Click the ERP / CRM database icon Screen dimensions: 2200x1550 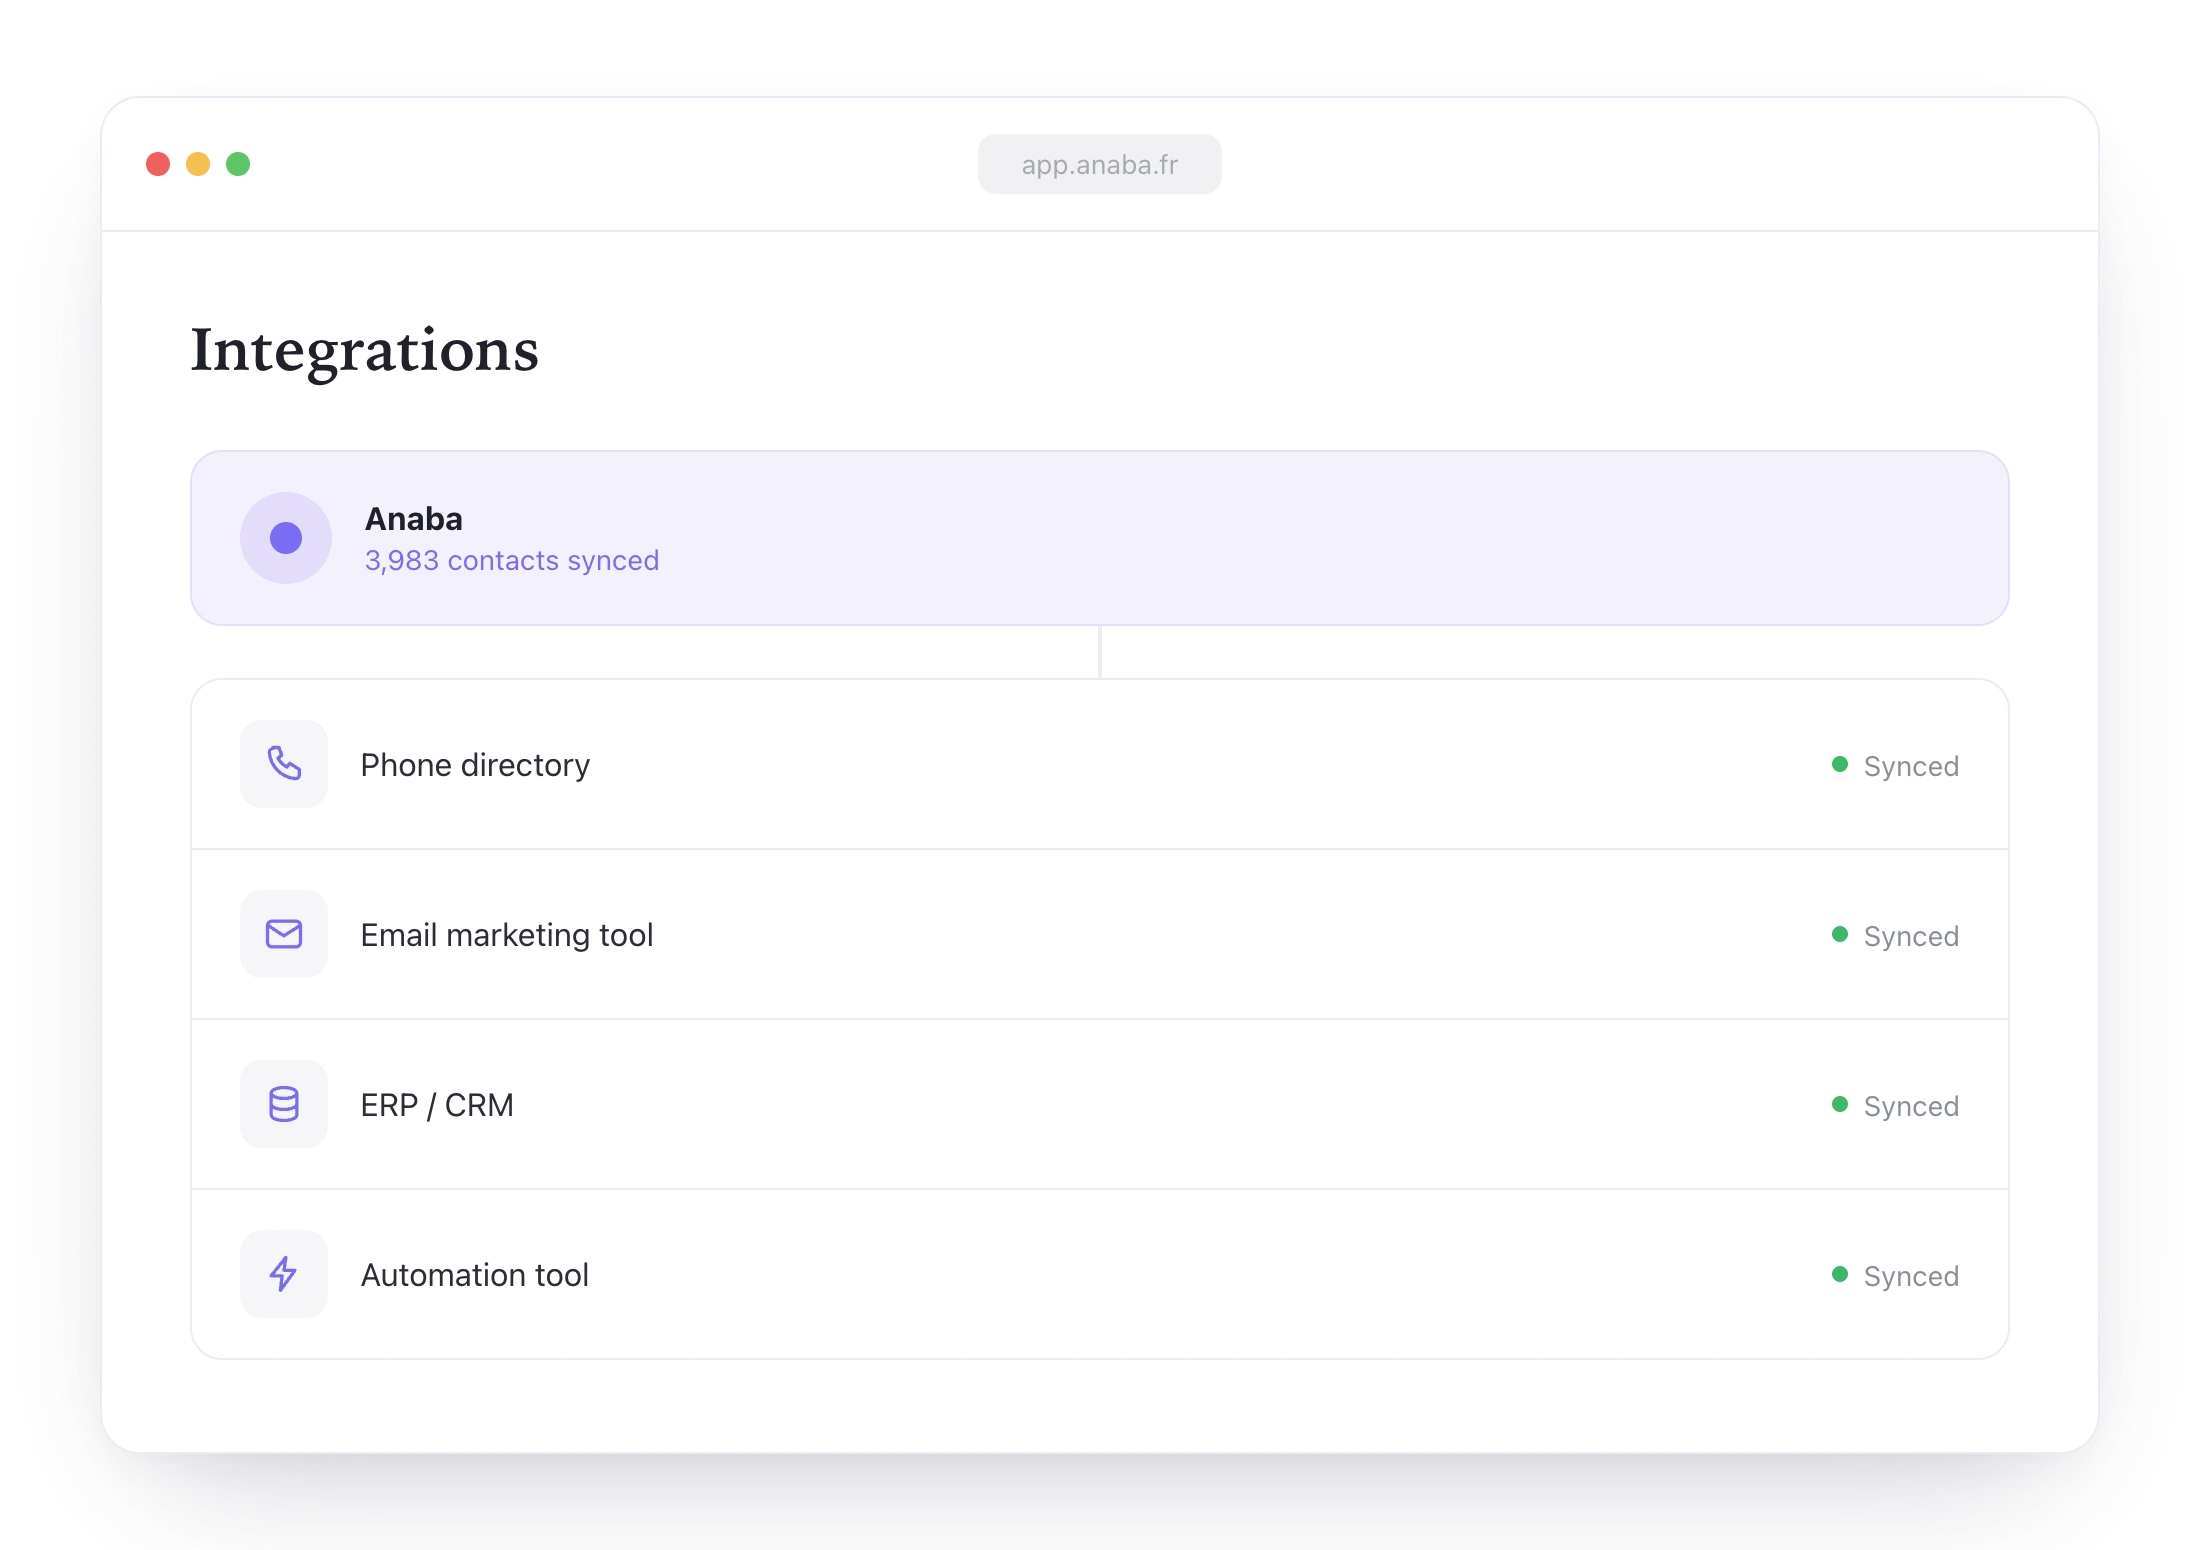point(284,1104)
